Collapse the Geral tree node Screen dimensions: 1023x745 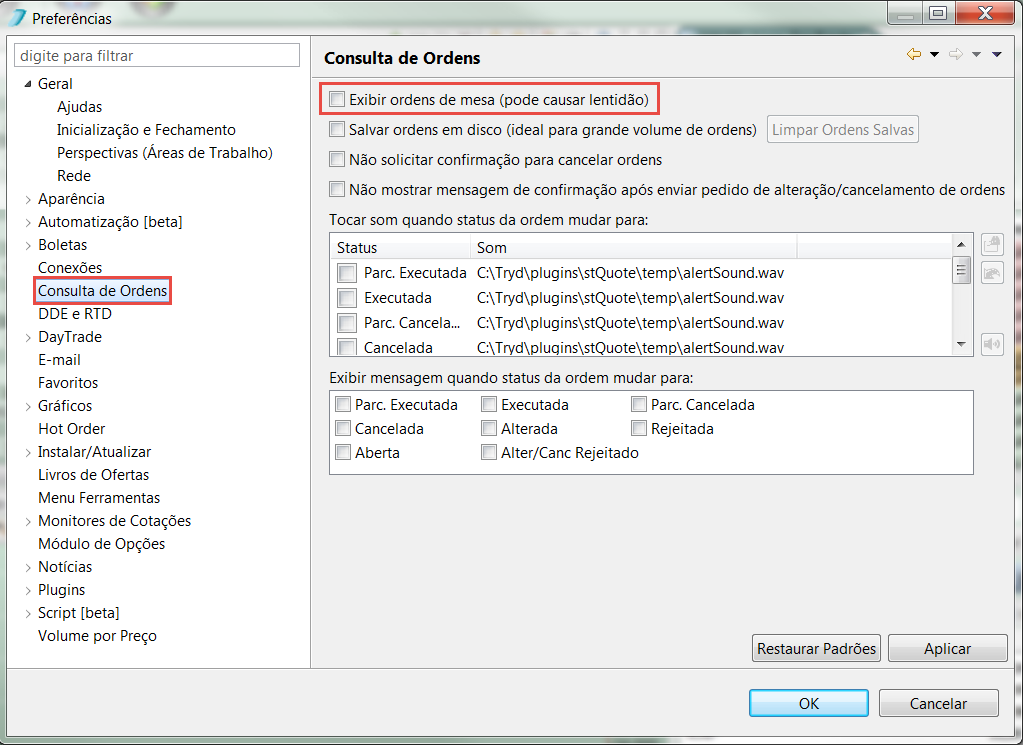pyautogui.click(x=27, y=84)
